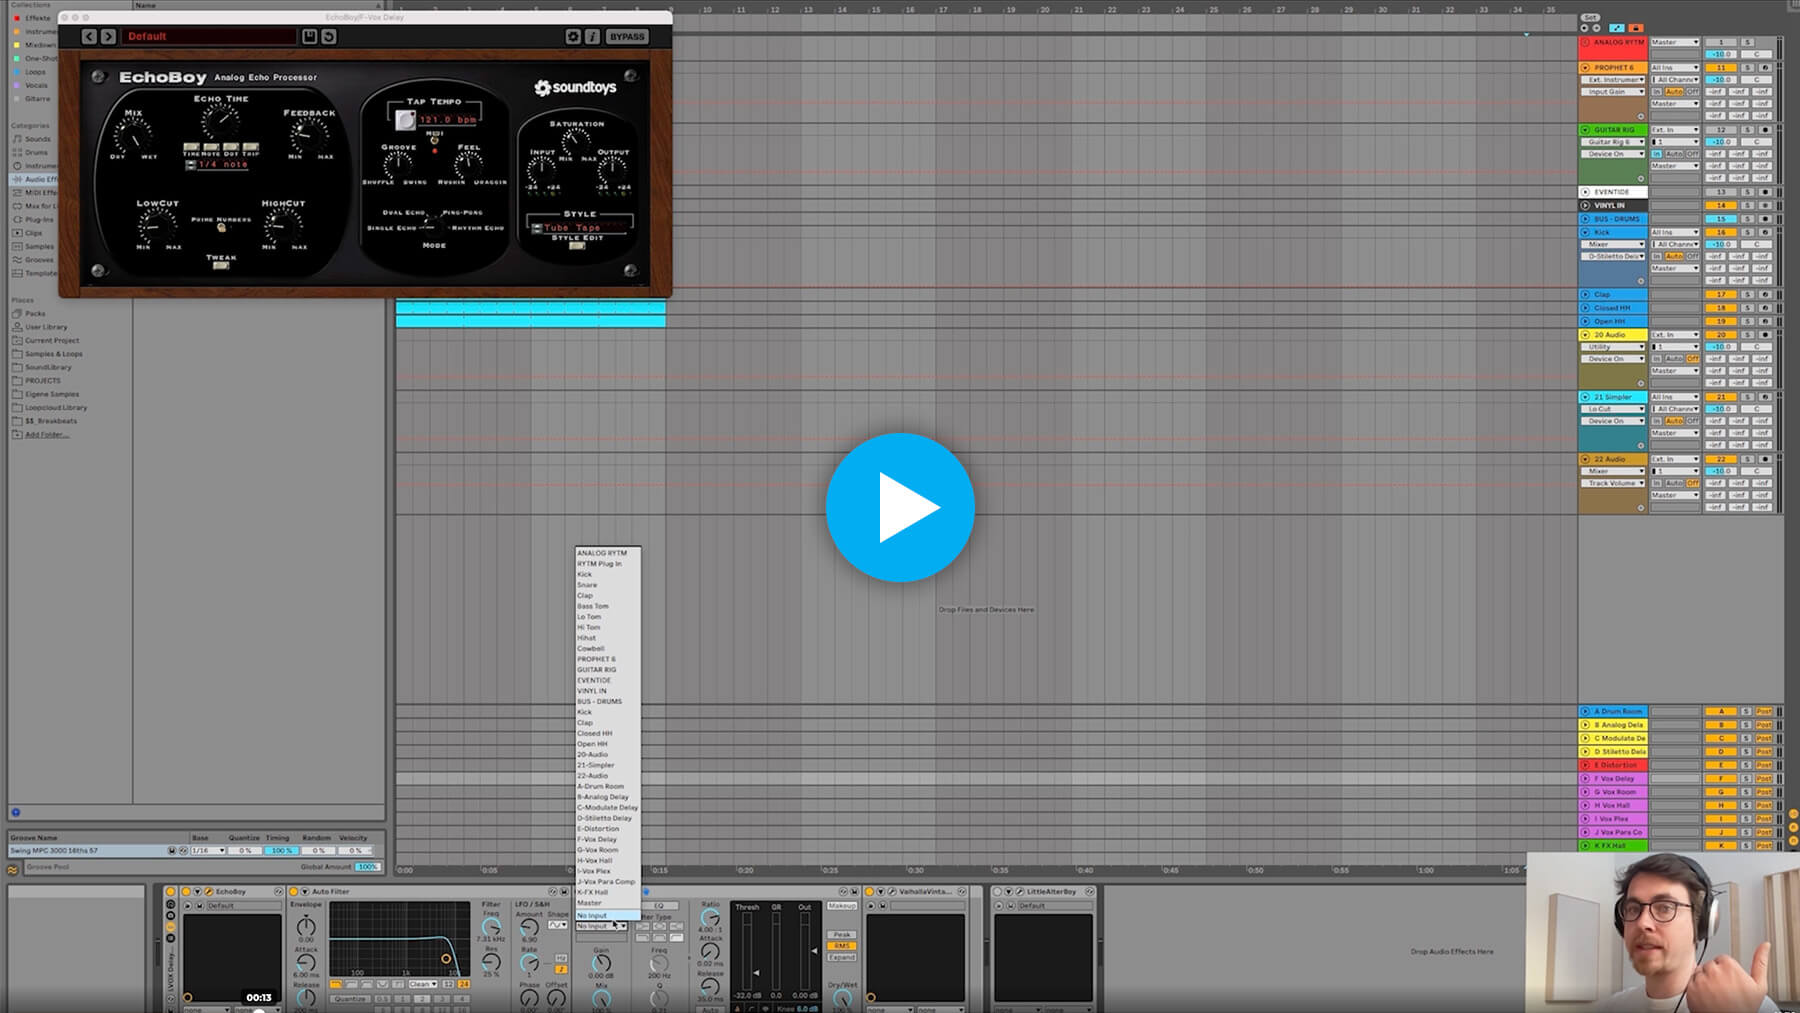Viewport: 1800px width, 1013px height.
Task: Collapse the Kick track
Action: click(1585, 232)
